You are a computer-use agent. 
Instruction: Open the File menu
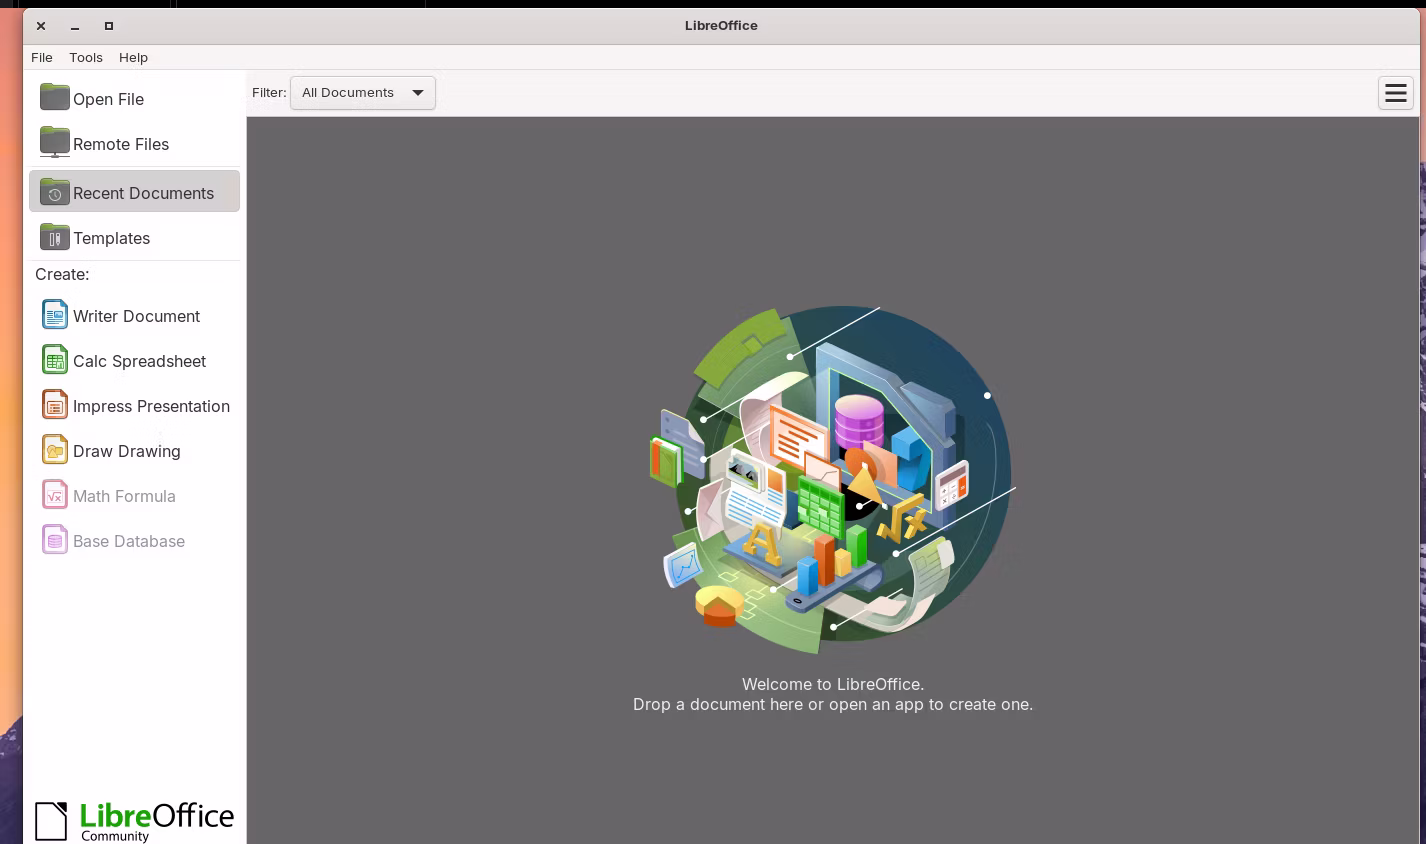[42, 57]
